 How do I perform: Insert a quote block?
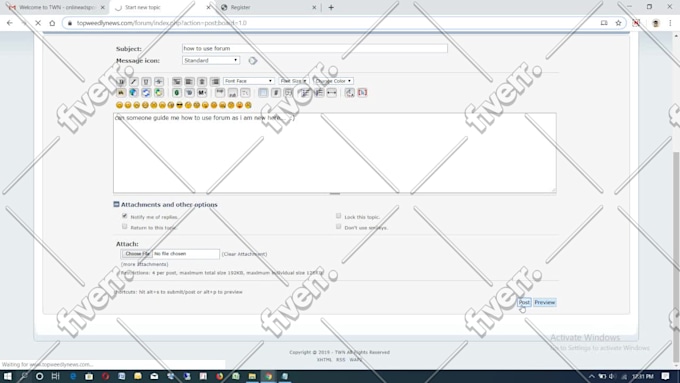pyautogui.click(x=288, y=93)
